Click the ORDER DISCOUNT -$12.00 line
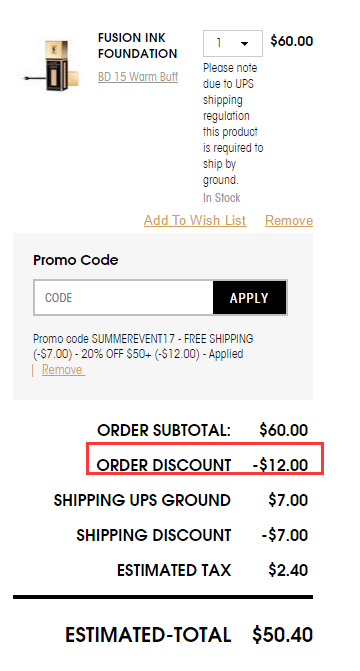 click(x=202, y=465)
